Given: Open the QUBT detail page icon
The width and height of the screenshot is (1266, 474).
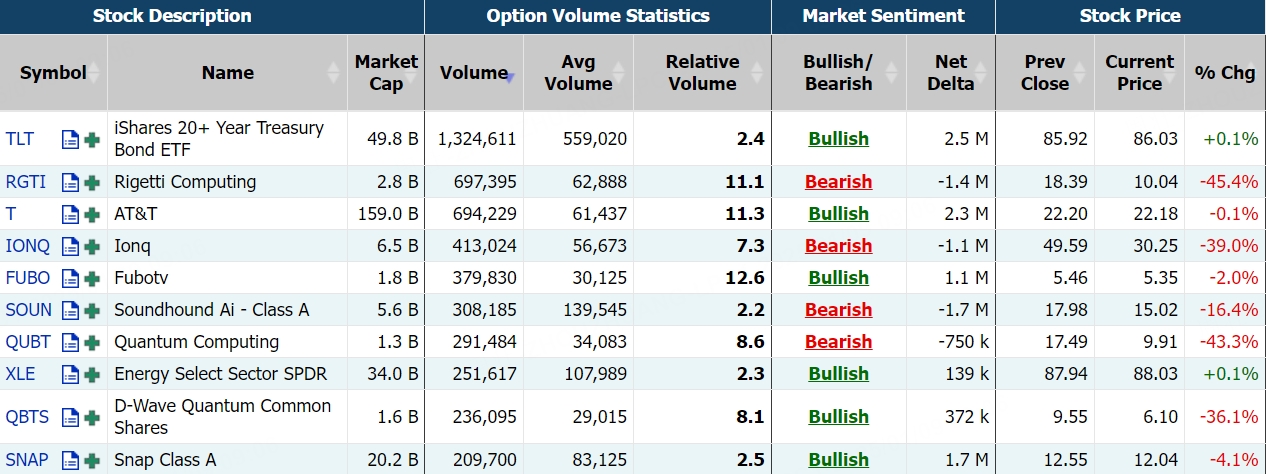Looking at the screenshot, I should pos(70,342).
